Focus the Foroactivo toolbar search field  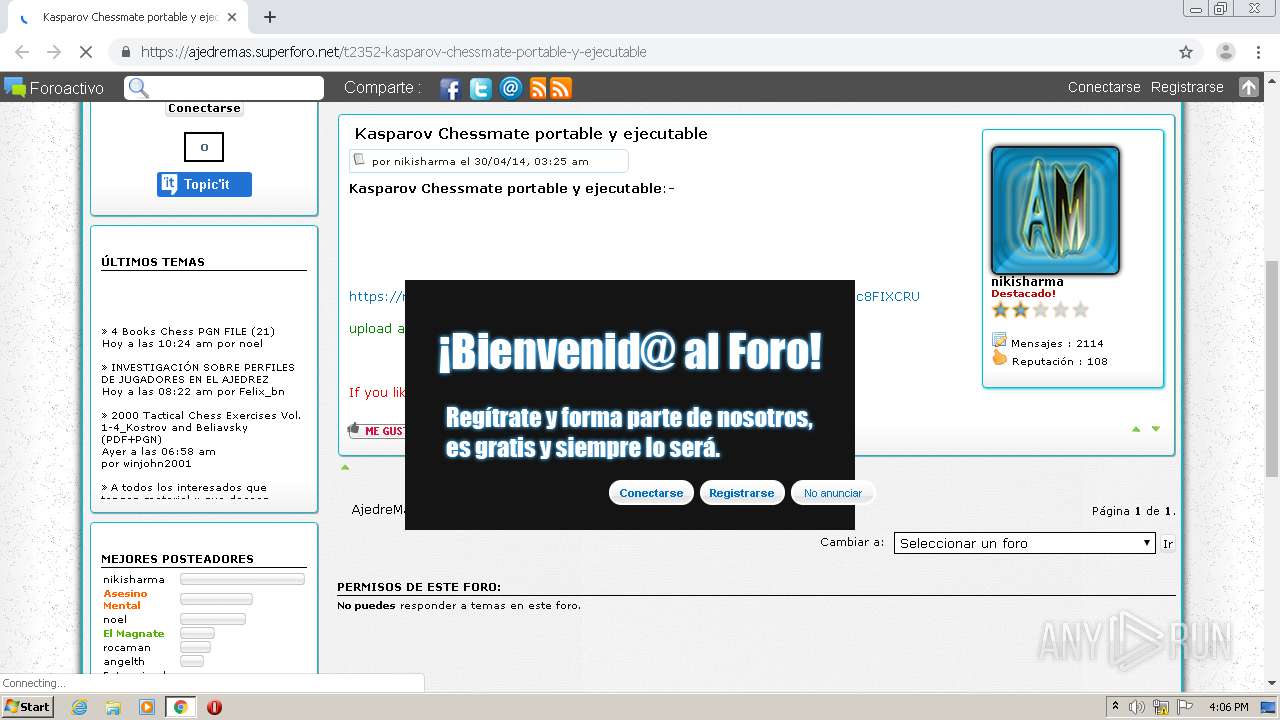pos(224,88)
